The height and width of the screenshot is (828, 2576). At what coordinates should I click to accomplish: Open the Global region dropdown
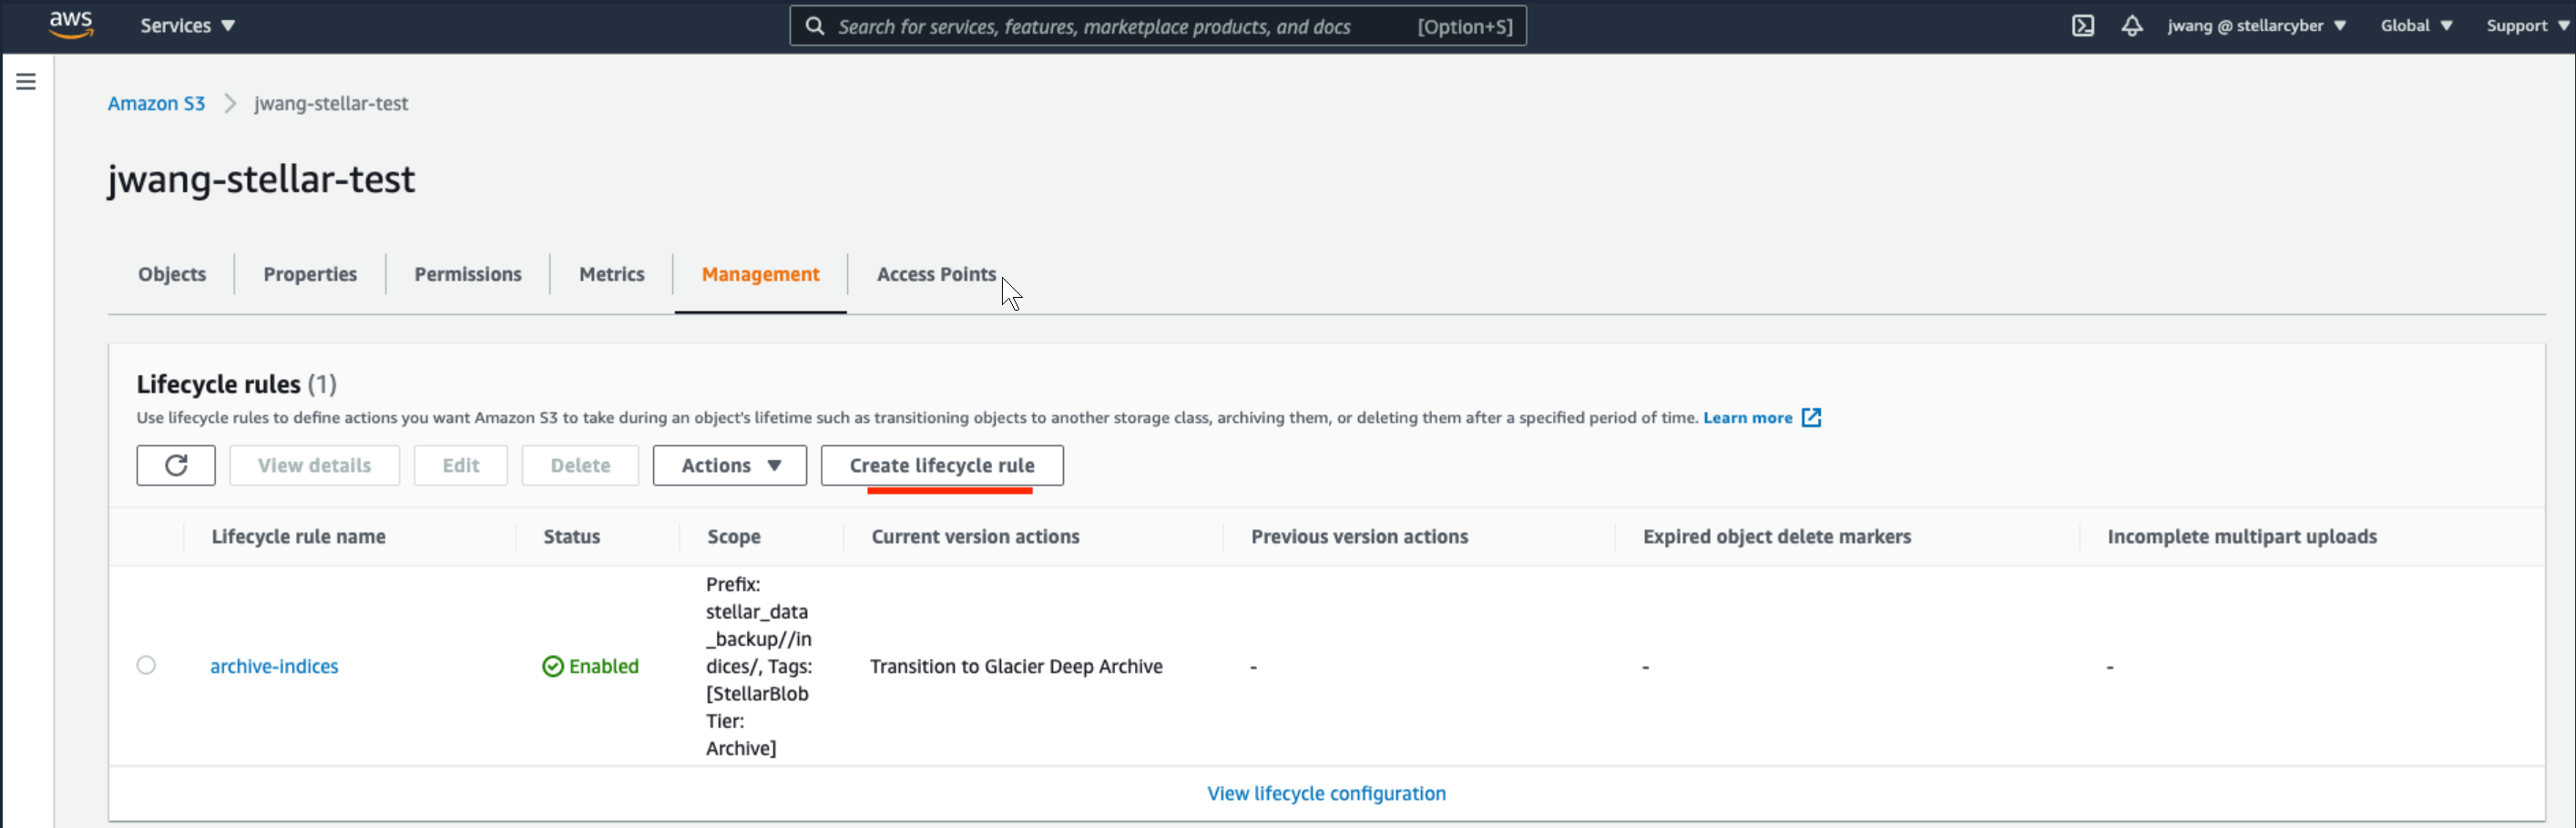2415,26
